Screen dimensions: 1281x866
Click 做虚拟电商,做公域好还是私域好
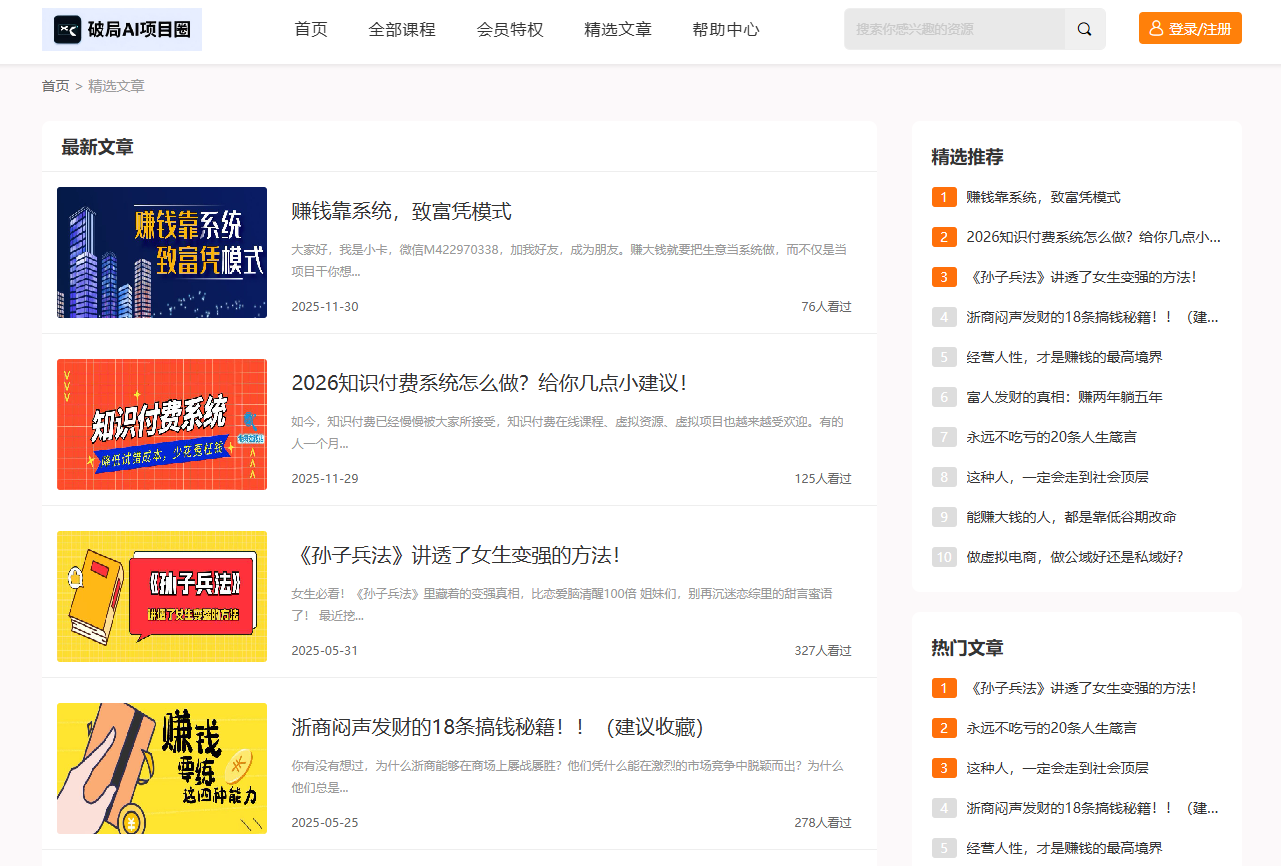[x=1075, y=557]
